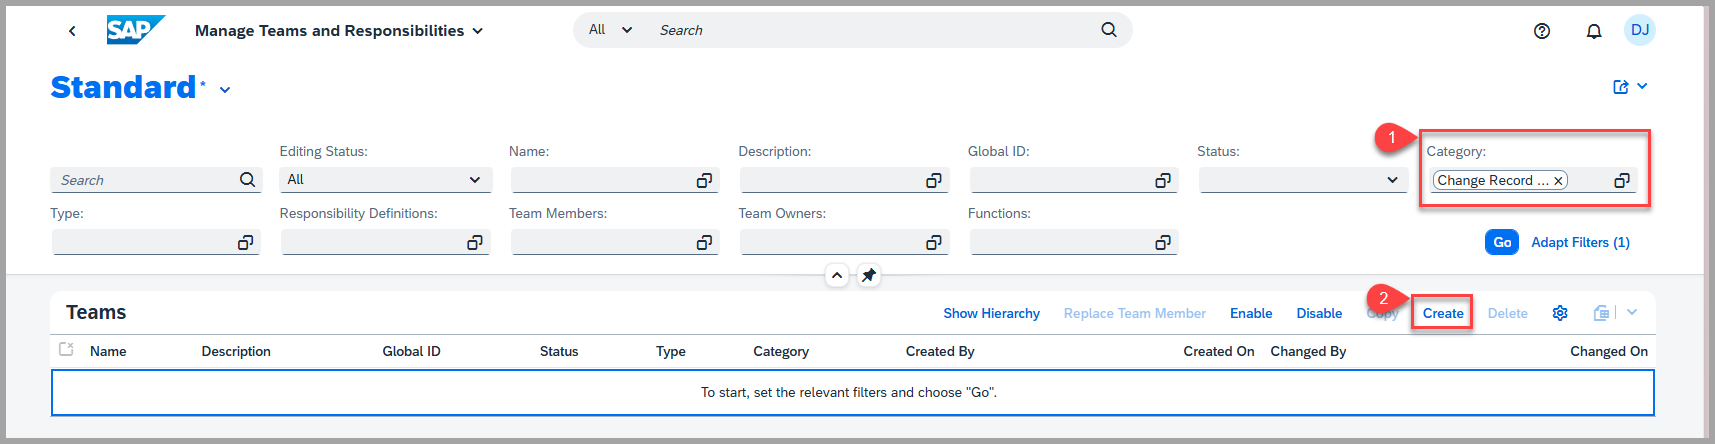Viewport: 1715px width, 444px height.
Task: Expand the Editing Status dropdown
Action: click(x=474, y=180)
